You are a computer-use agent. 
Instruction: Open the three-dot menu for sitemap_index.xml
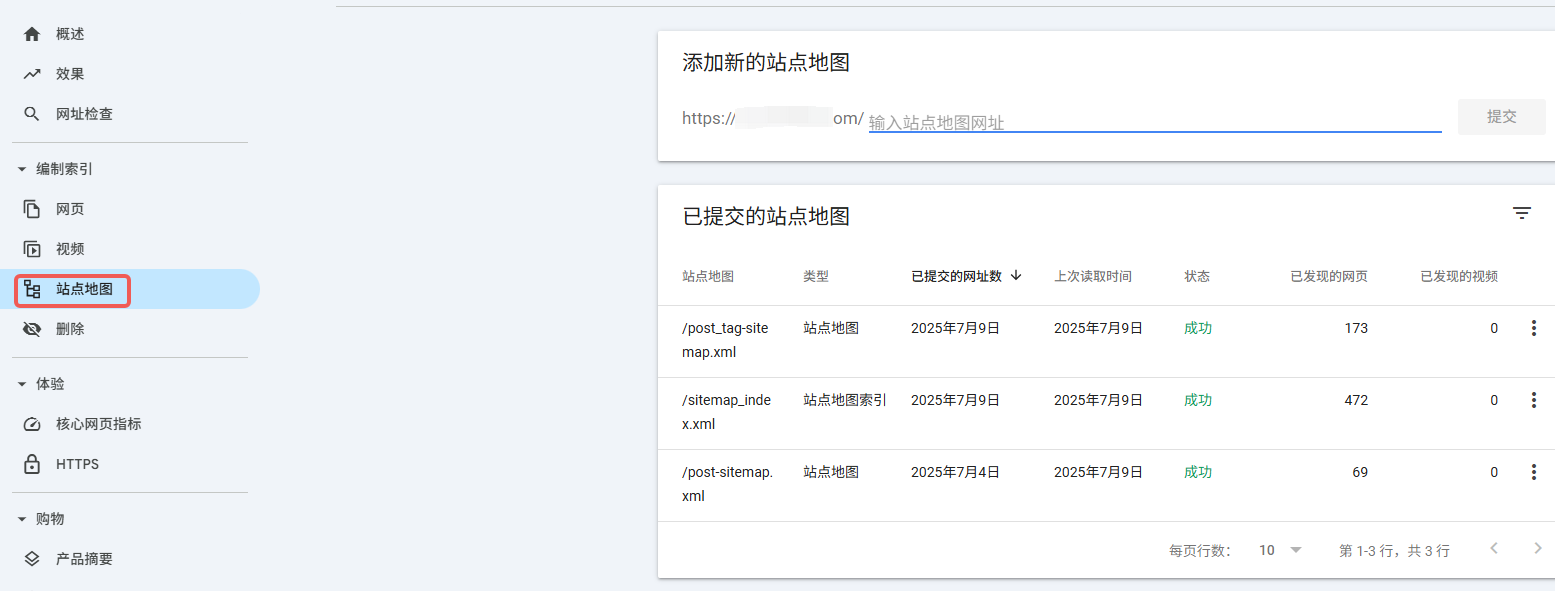pos(1534,399)
